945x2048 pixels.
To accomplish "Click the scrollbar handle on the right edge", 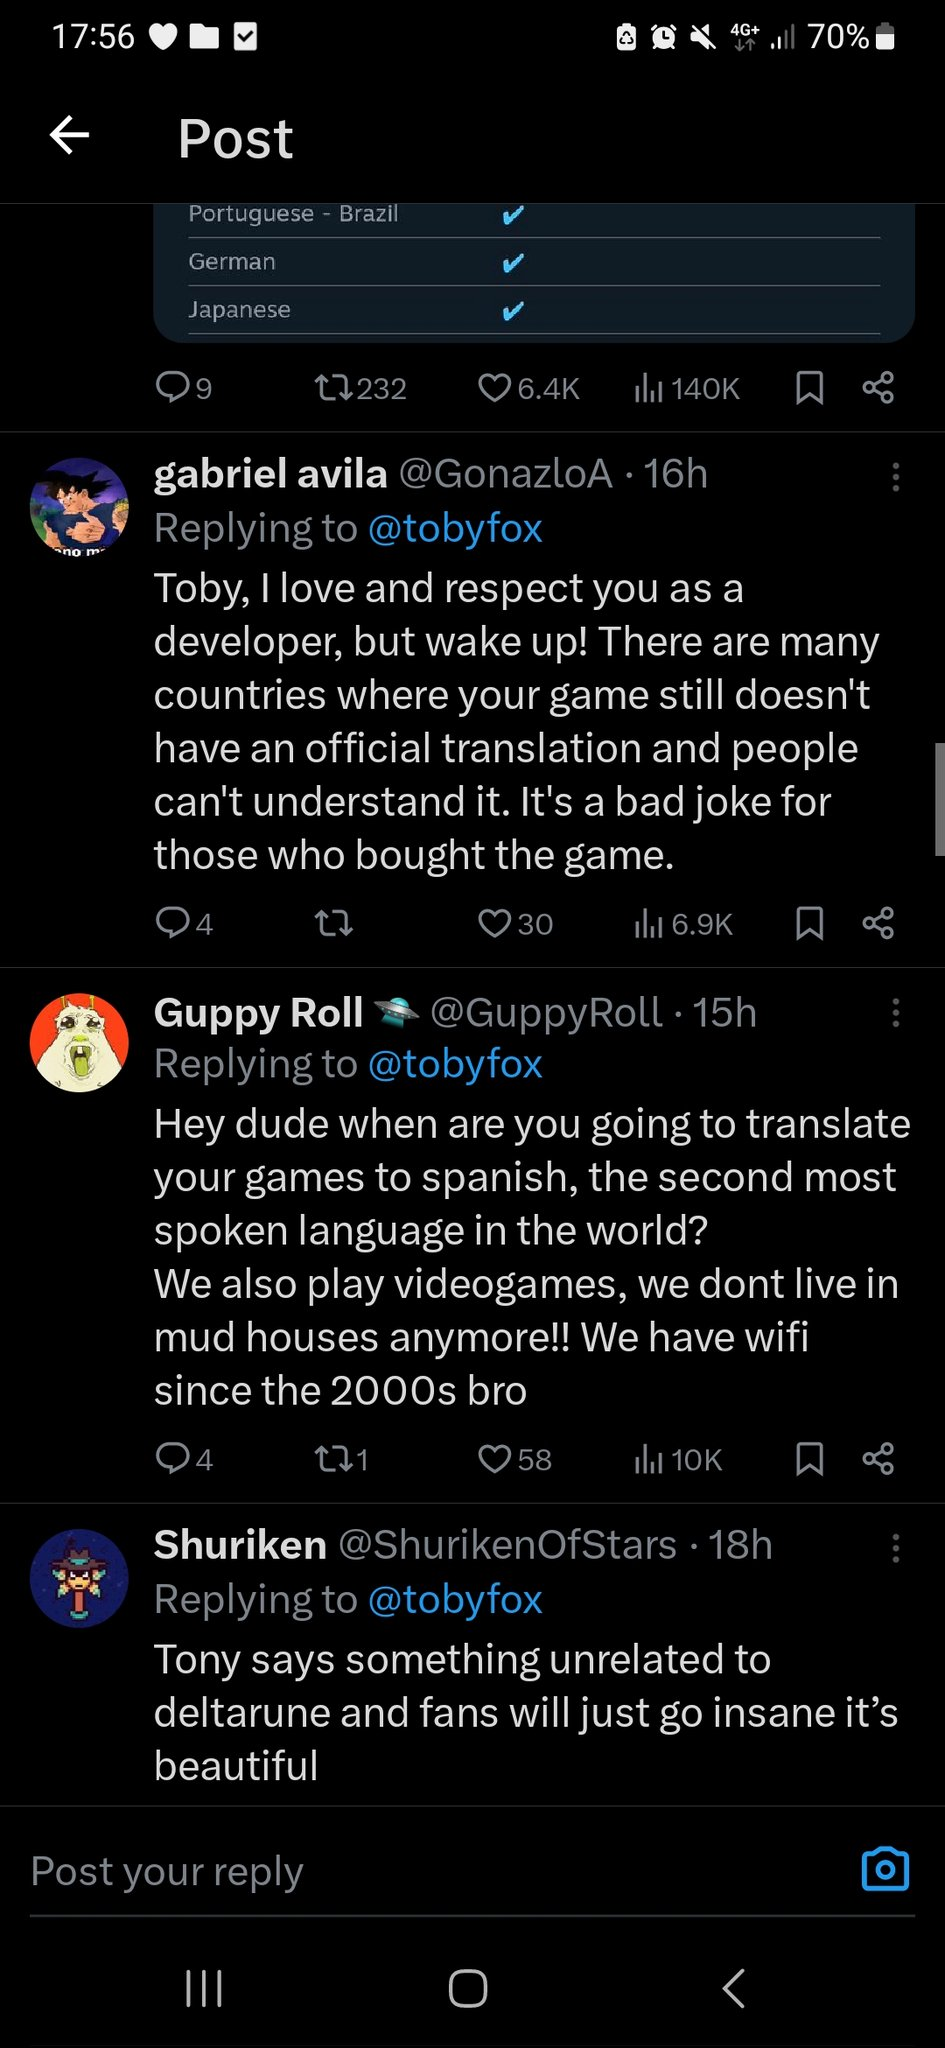I will [939, 800].
